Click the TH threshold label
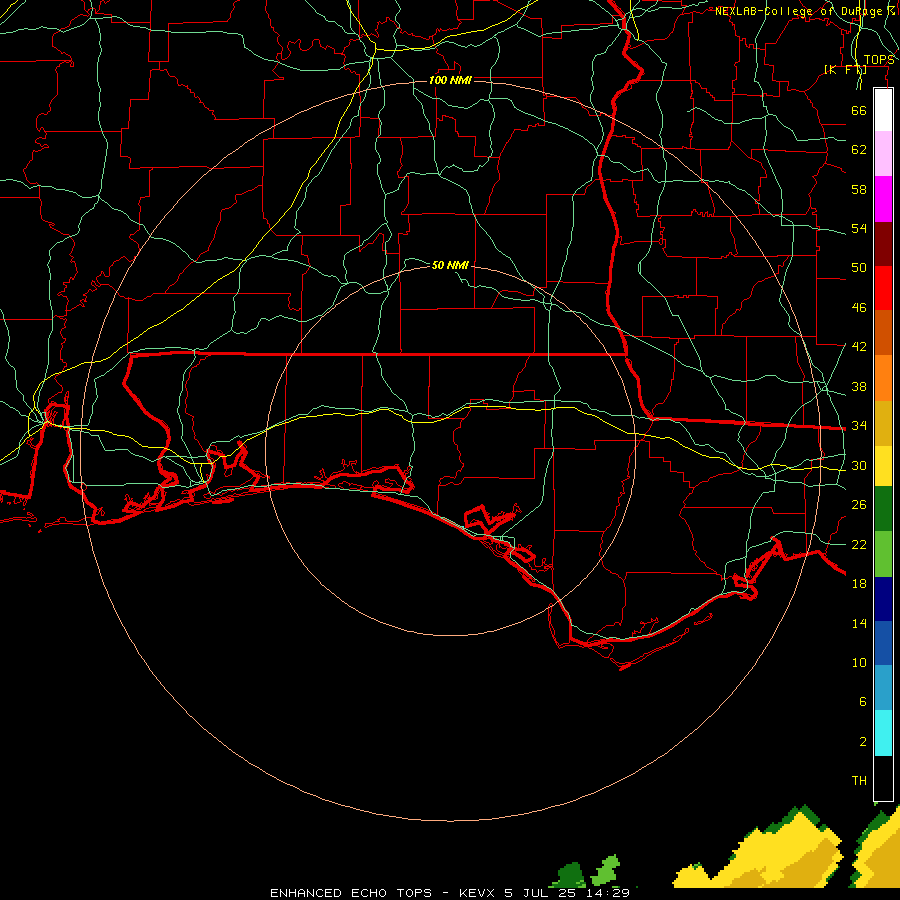 (859, 780)
